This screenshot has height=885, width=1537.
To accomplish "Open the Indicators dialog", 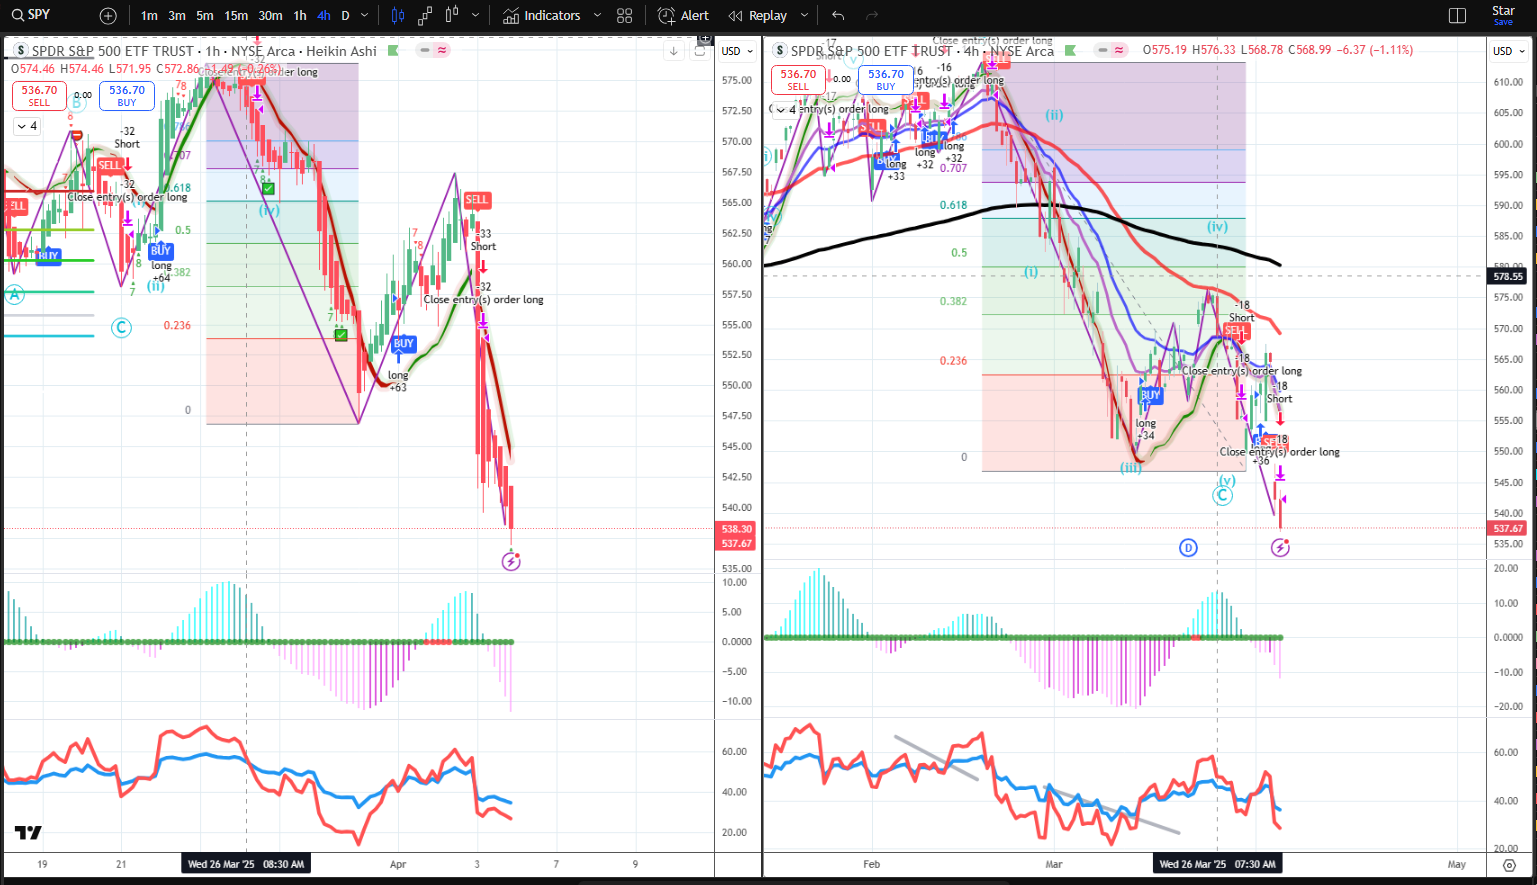I will click(x=541, y=16).
